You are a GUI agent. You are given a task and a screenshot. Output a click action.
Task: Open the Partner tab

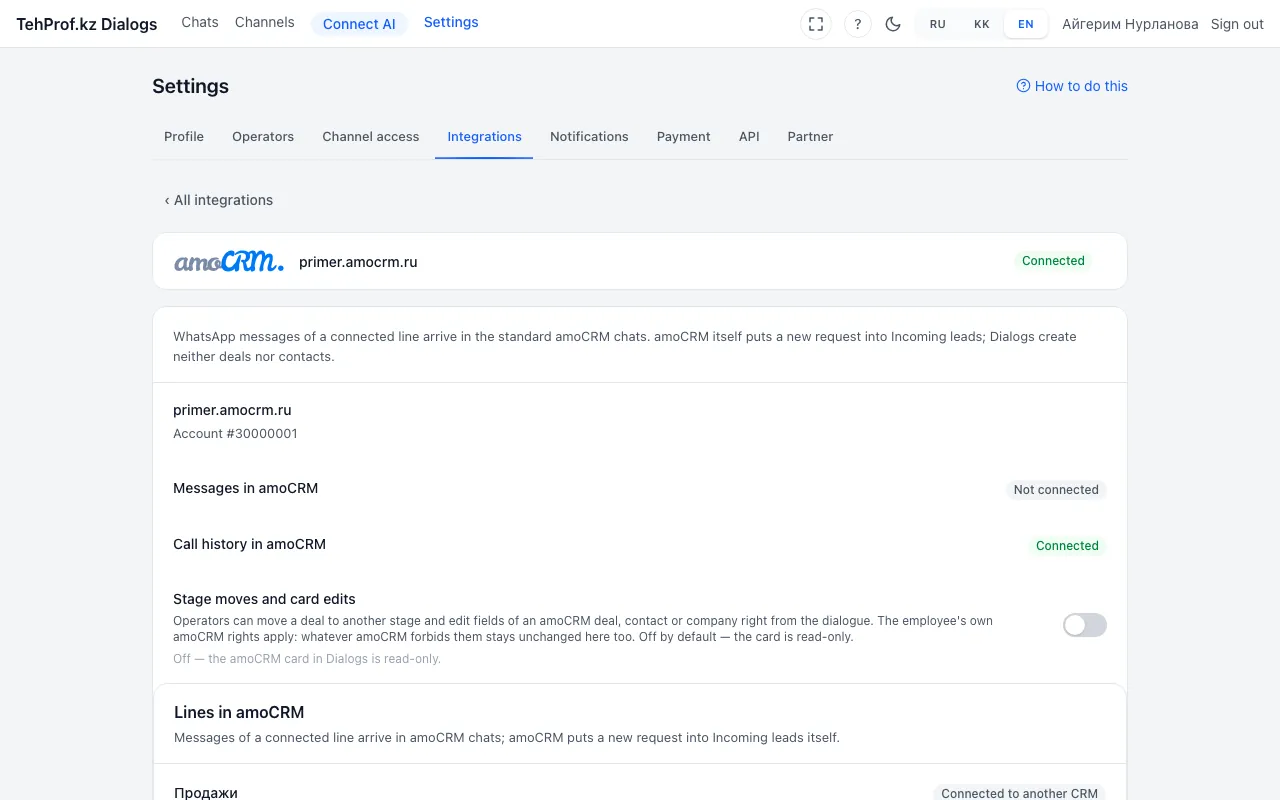pos(810,137)
